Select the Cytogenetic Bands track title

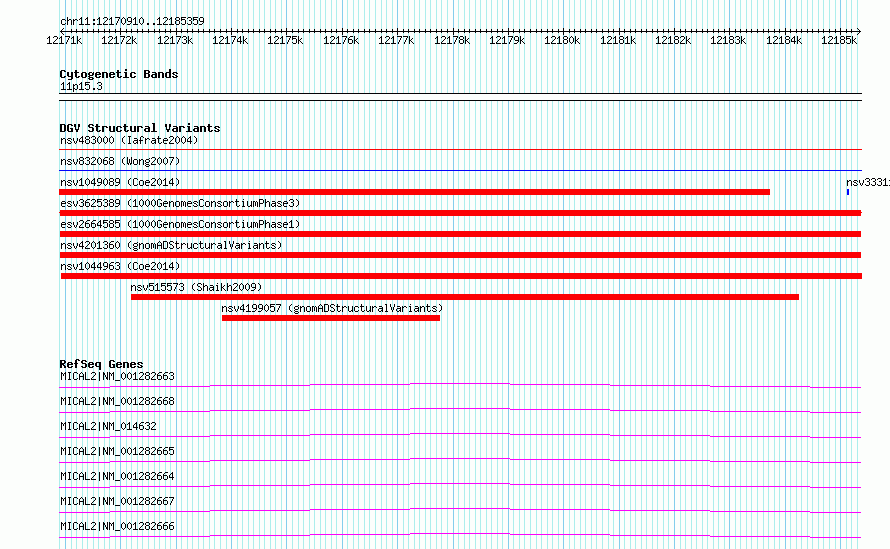point(119,74)
